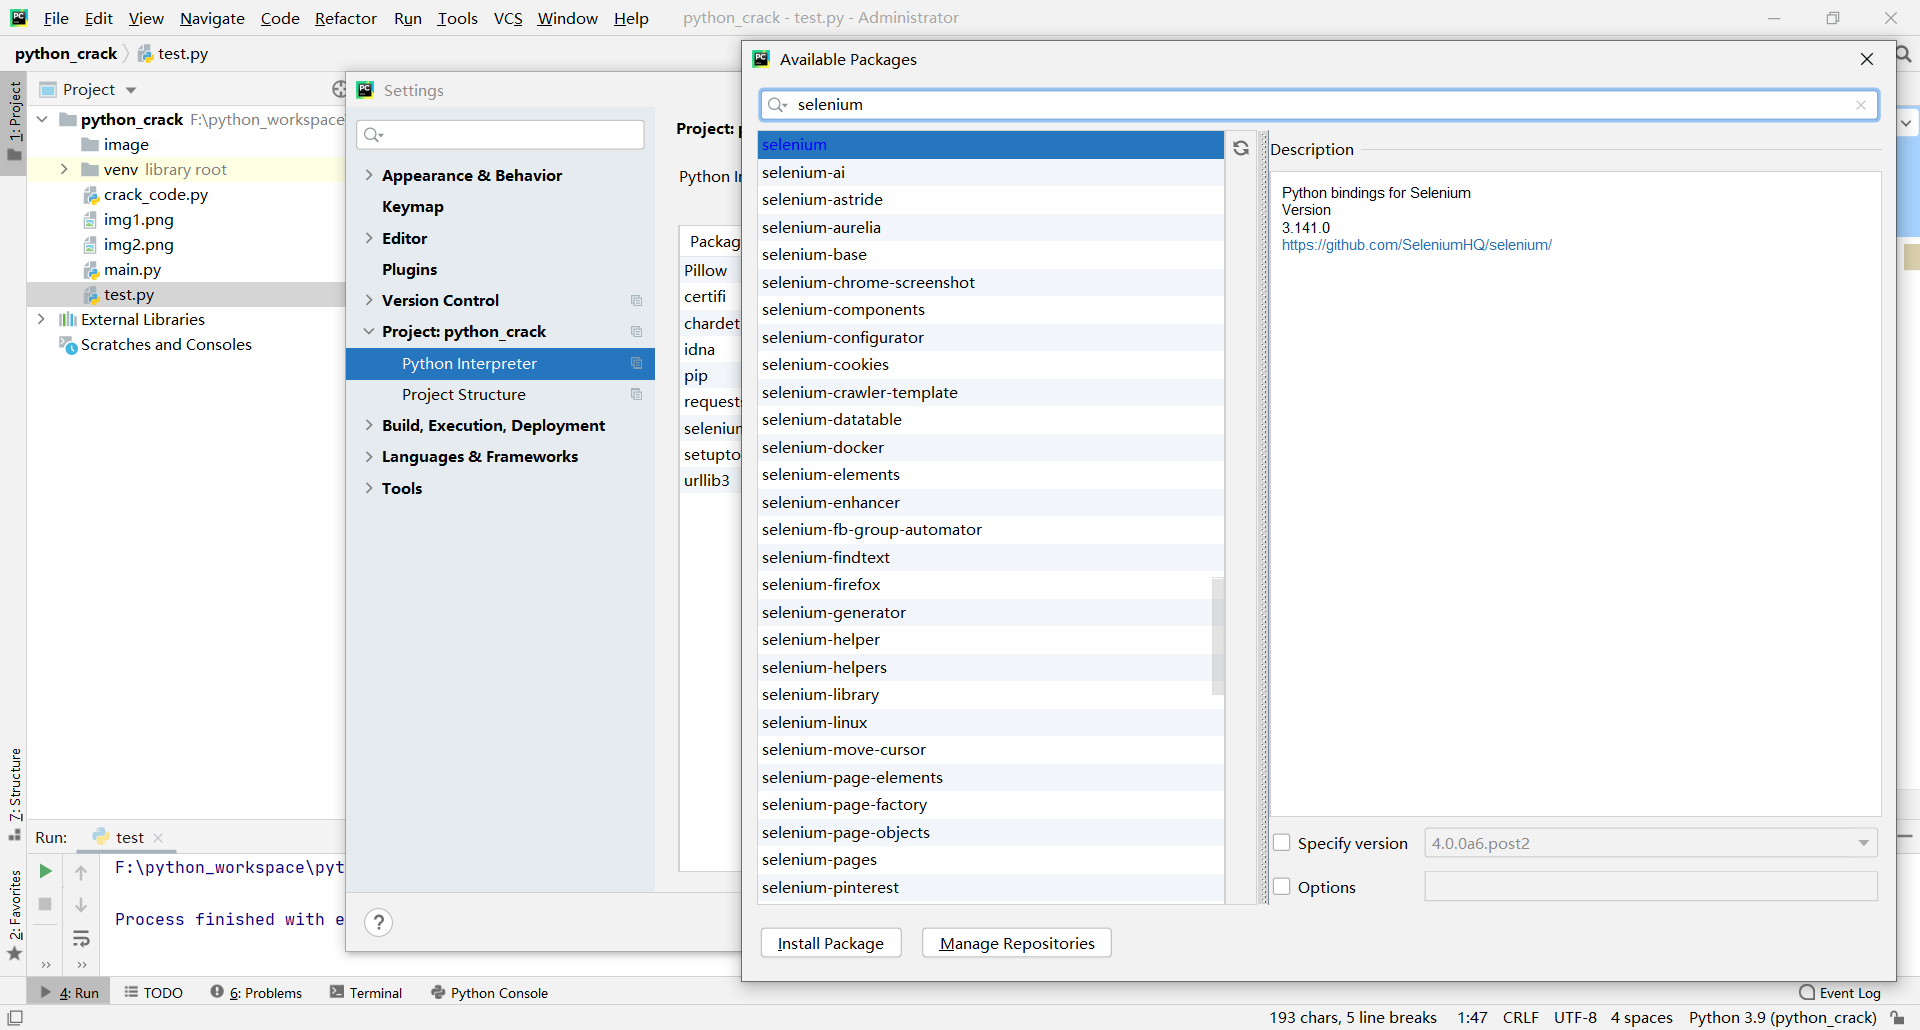Select Python Interpreter in Settings tree
Viewport: 1920px width, 1030px height.
[x=500, y=363]
